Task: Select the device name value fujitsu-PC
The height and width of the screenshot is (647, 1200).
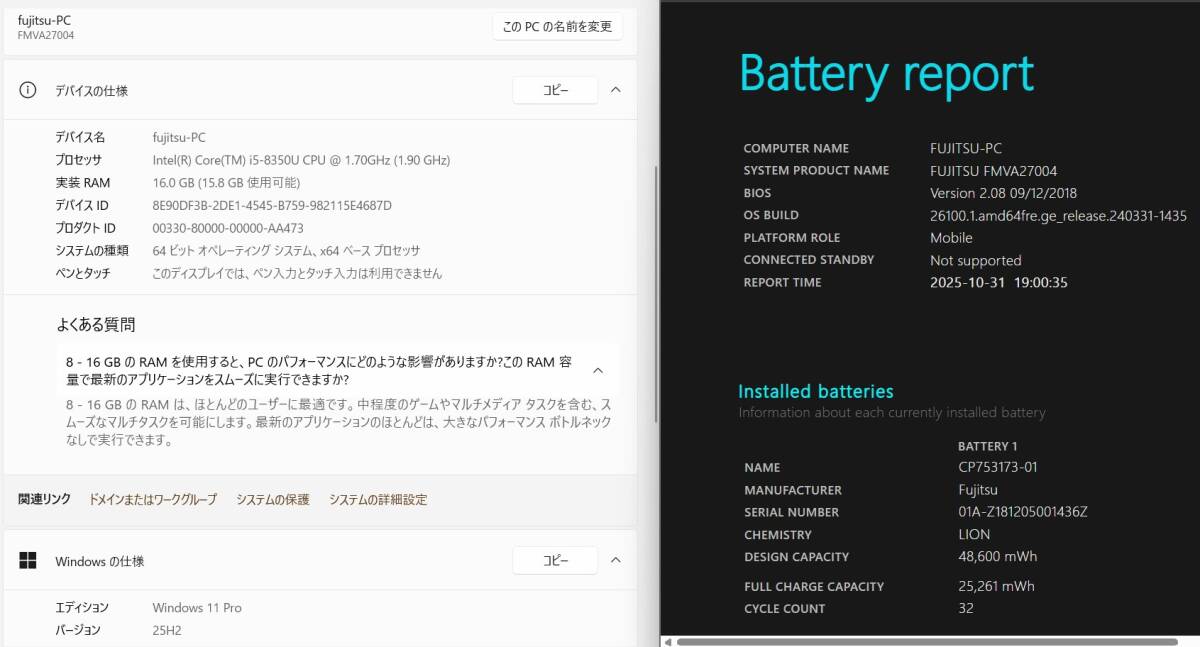Action: coord(179,138)
